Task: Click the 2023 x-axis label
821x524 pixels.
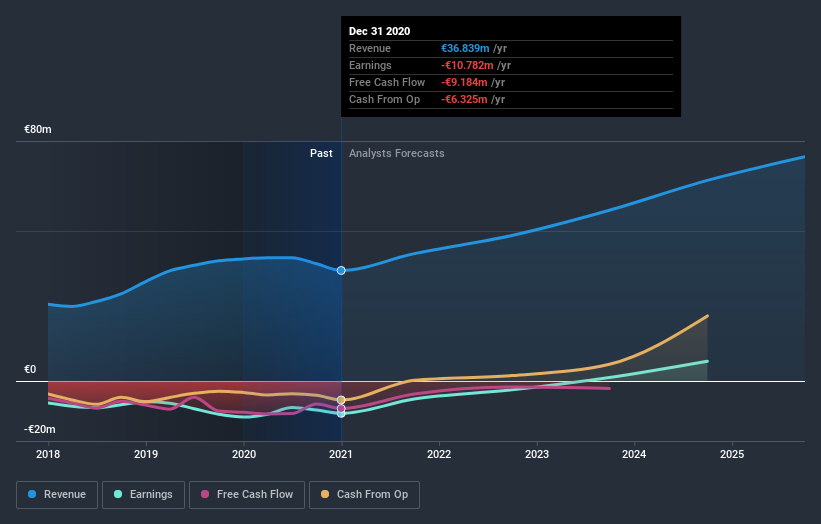Action: [x=537, y=454]
